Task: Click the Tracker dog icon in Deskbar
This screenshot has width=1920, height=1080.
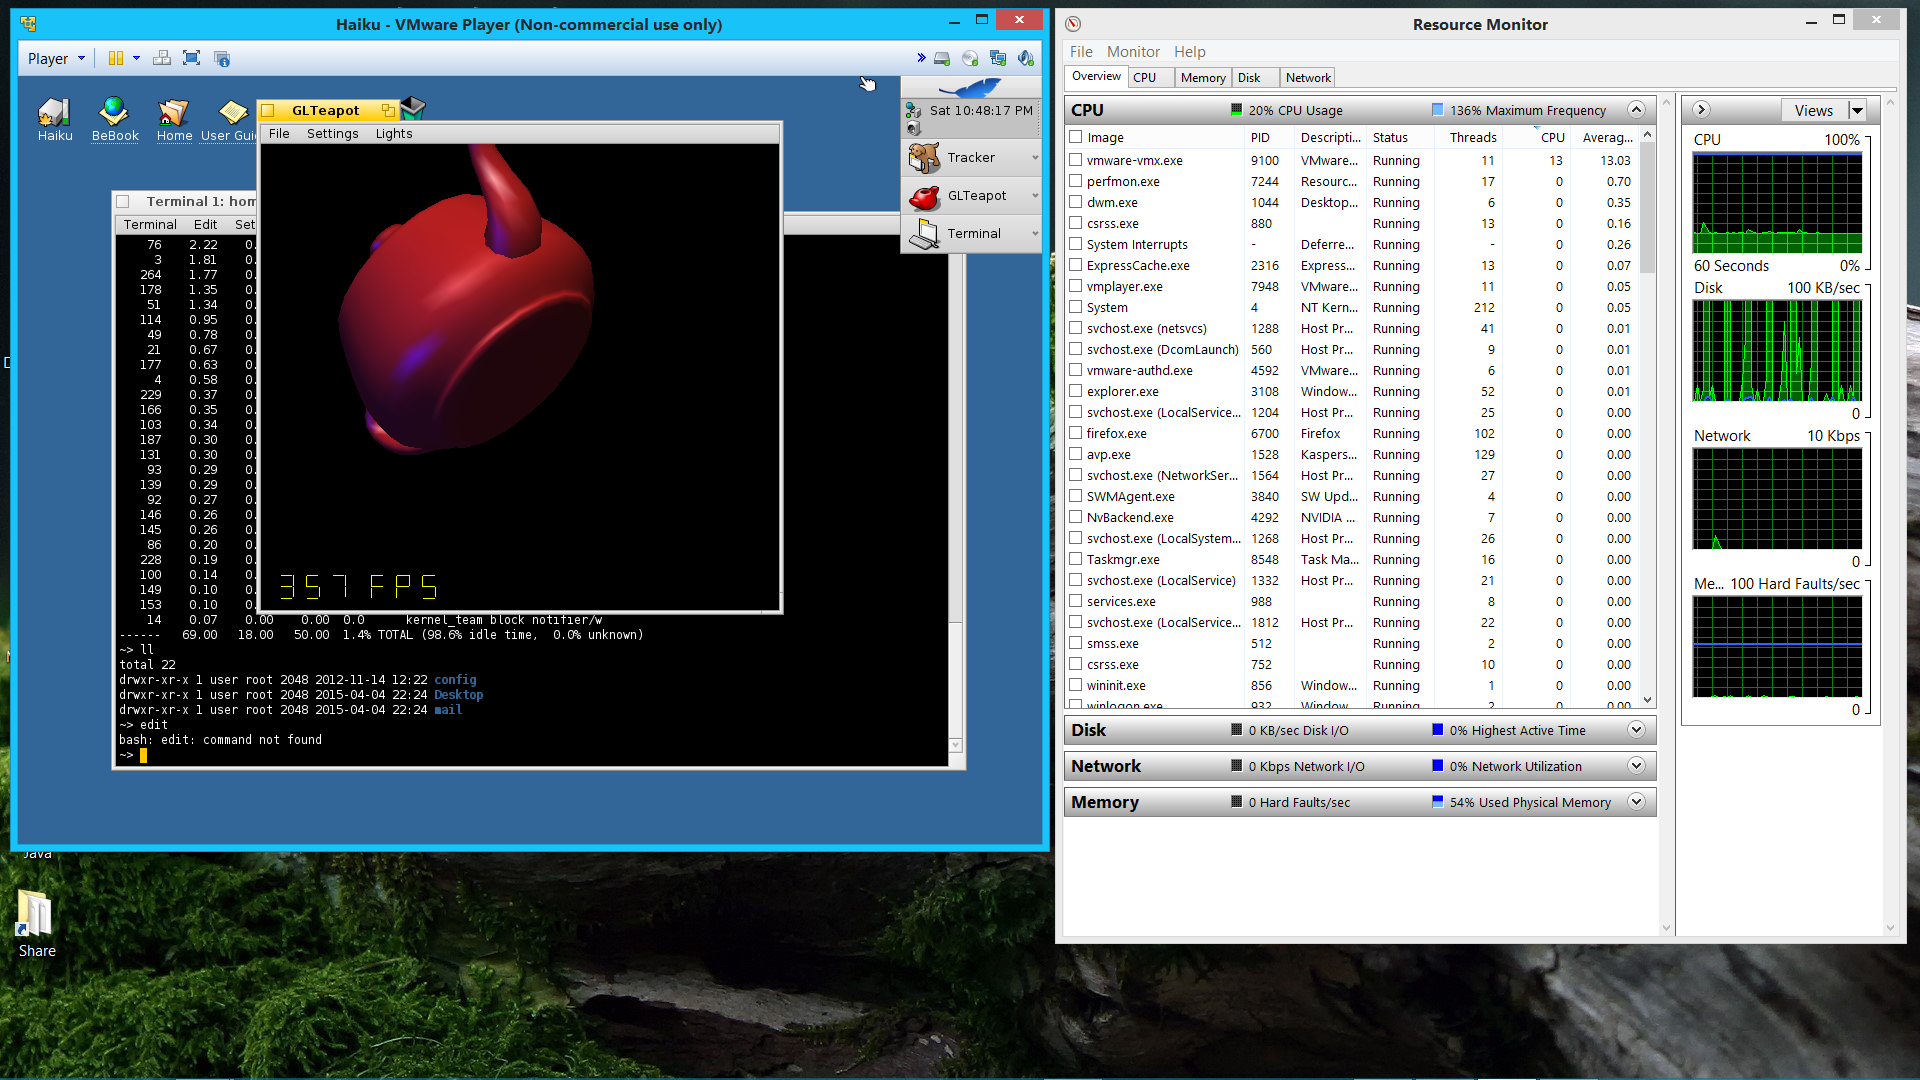Action: (924, 157)
